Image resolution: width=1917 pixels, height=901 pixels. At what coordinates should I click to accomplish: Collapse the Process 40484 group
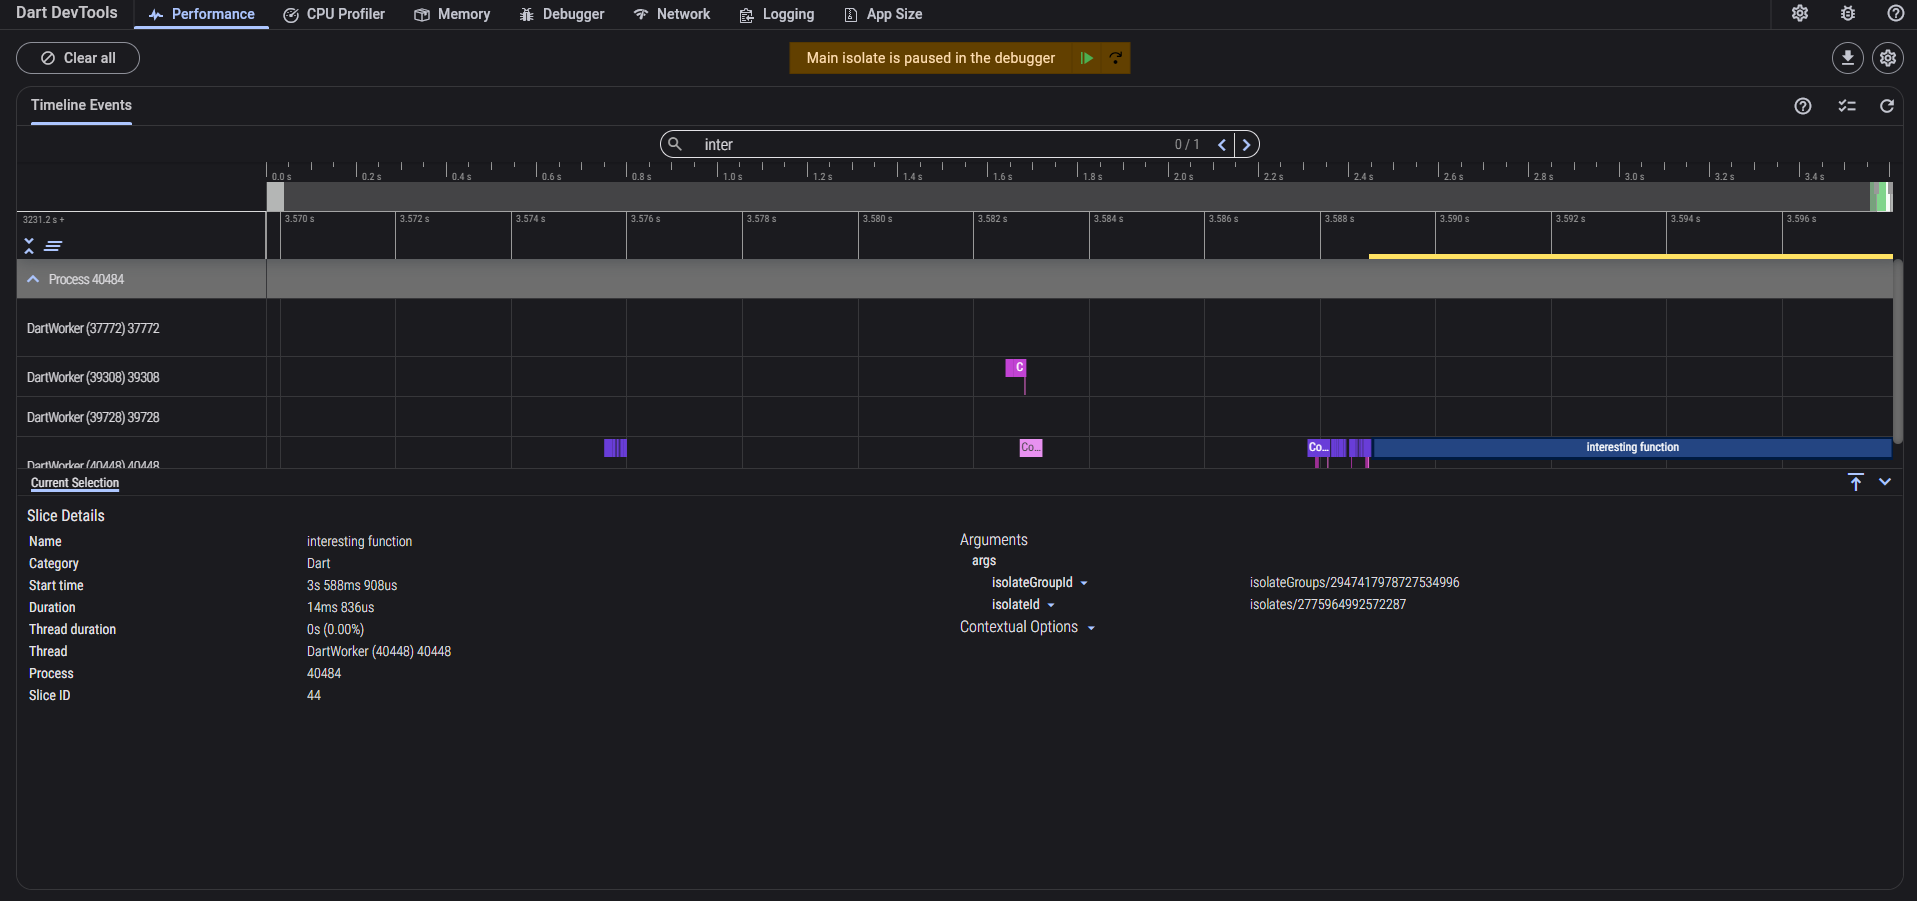pyautogui.click(x=33, y=279)
